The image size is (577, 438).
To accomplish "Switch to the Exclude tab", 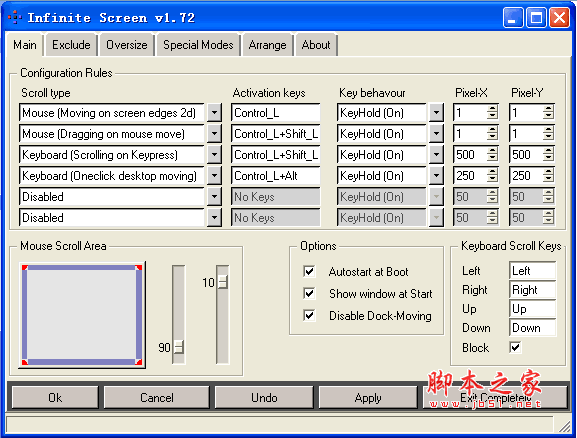I will tap(71, 45).
